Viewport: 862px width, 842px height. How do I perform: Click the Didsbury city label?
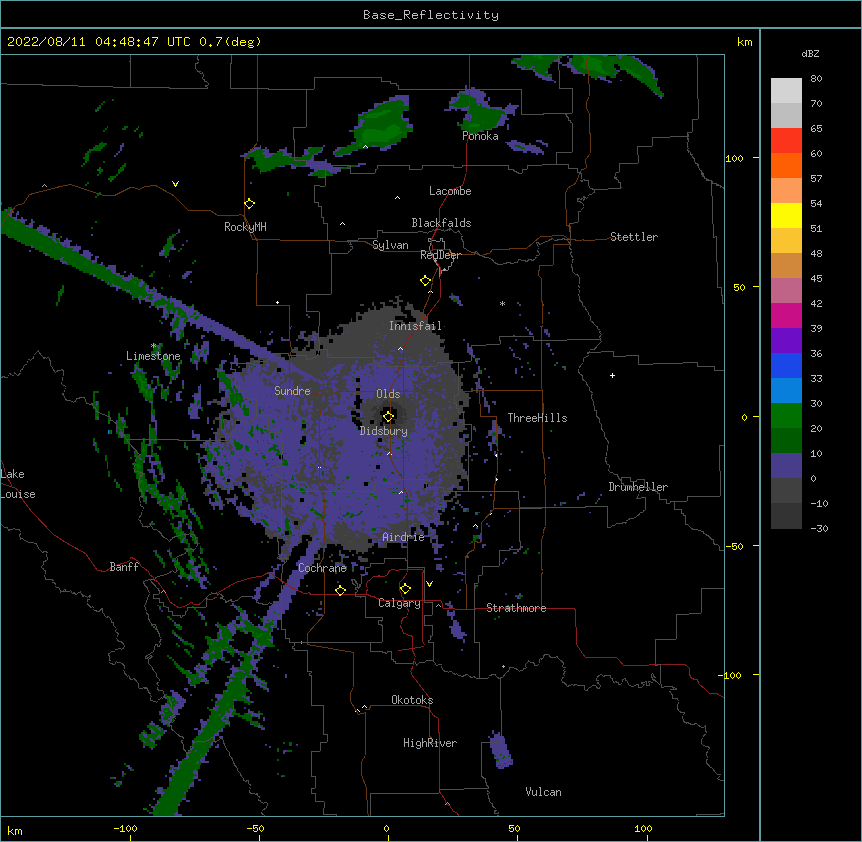384,431
